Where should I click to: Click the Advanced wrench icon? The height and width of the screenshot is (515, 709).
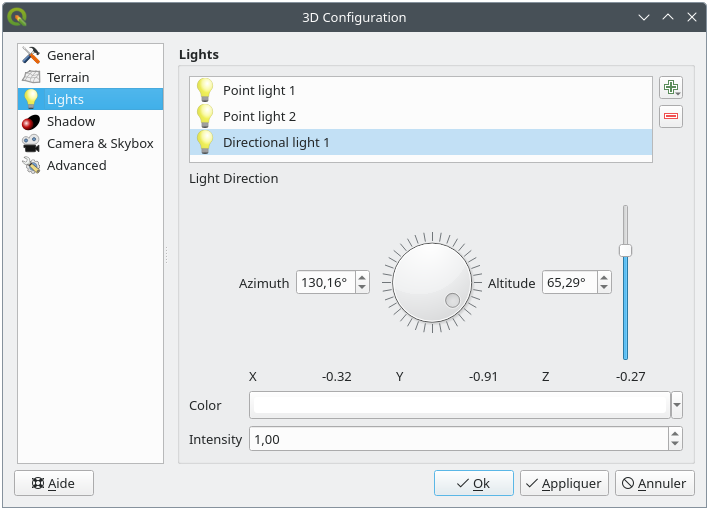pos(31,165)
